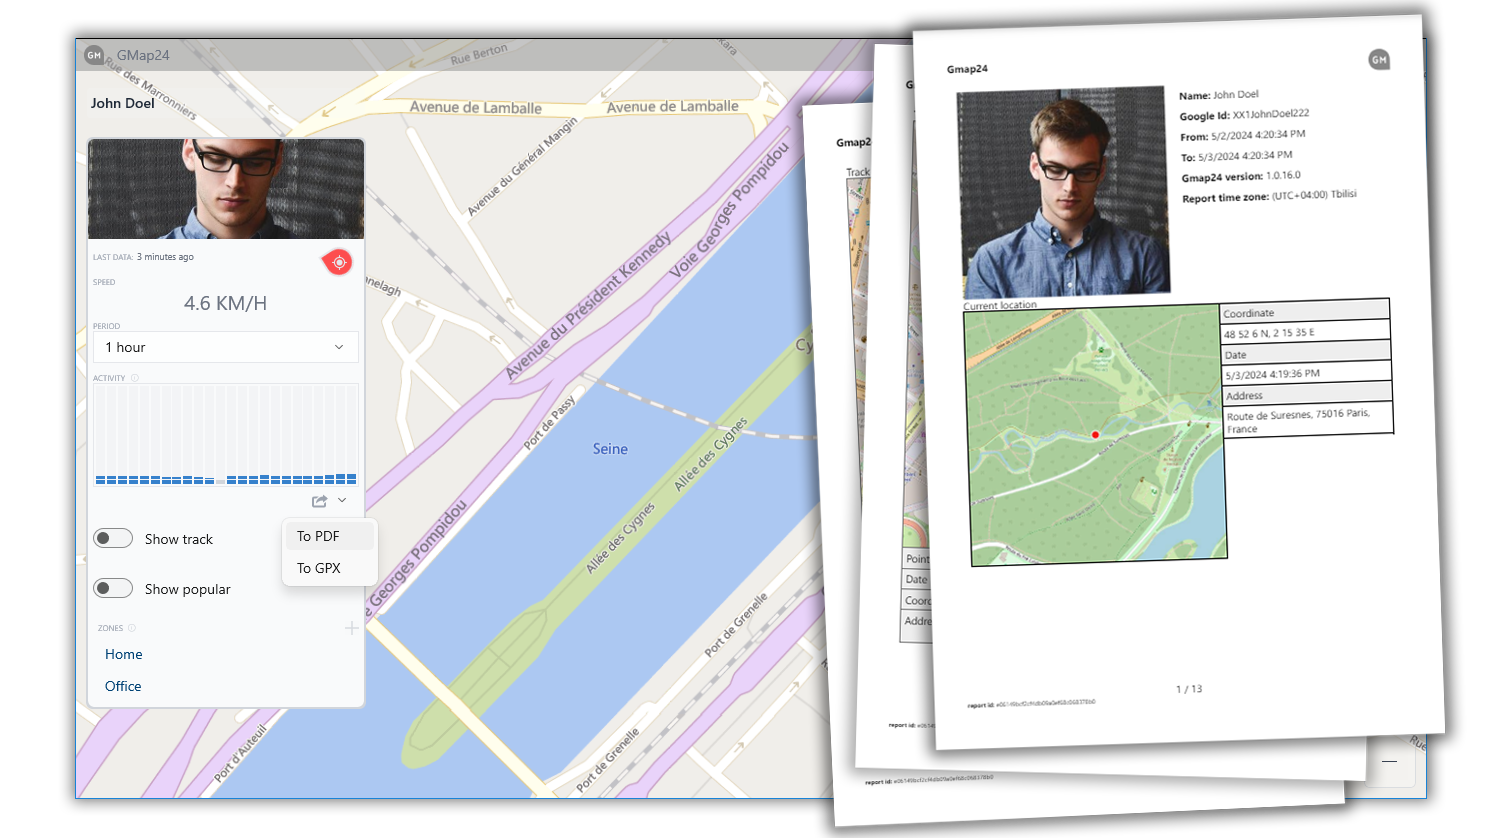Open the Home zone
The width and height of the screenshot is (1502, 838).
(x=124, y=654)
